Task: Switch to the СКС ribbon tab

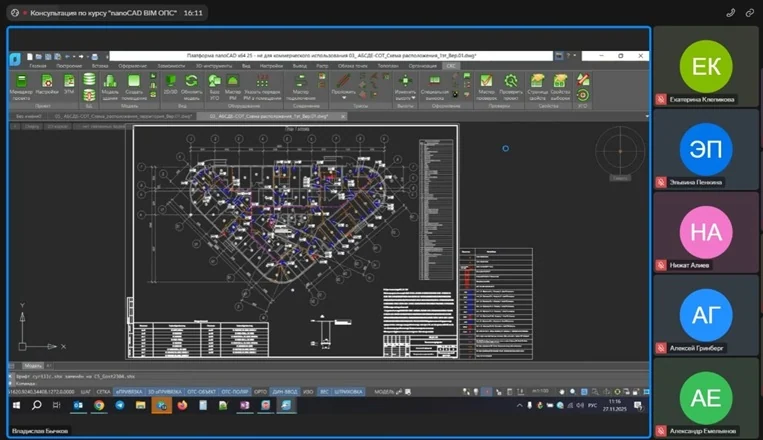Action: coord(451,66)
